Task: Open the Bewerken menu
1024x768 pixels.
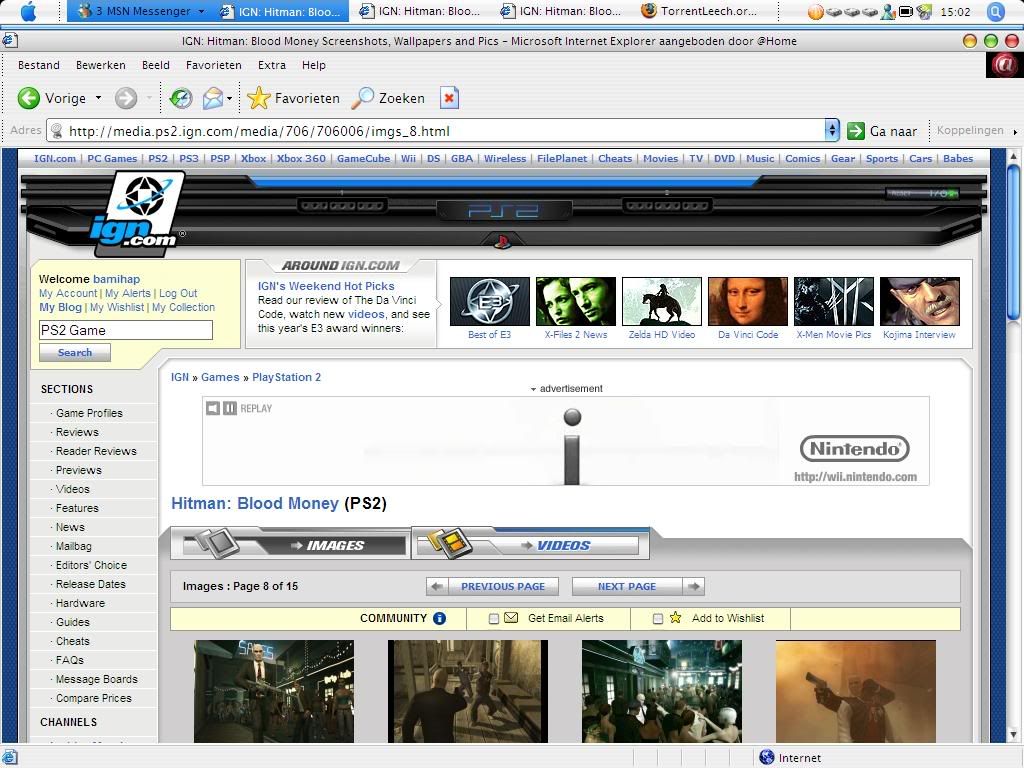Action: [x=101, y=65]
